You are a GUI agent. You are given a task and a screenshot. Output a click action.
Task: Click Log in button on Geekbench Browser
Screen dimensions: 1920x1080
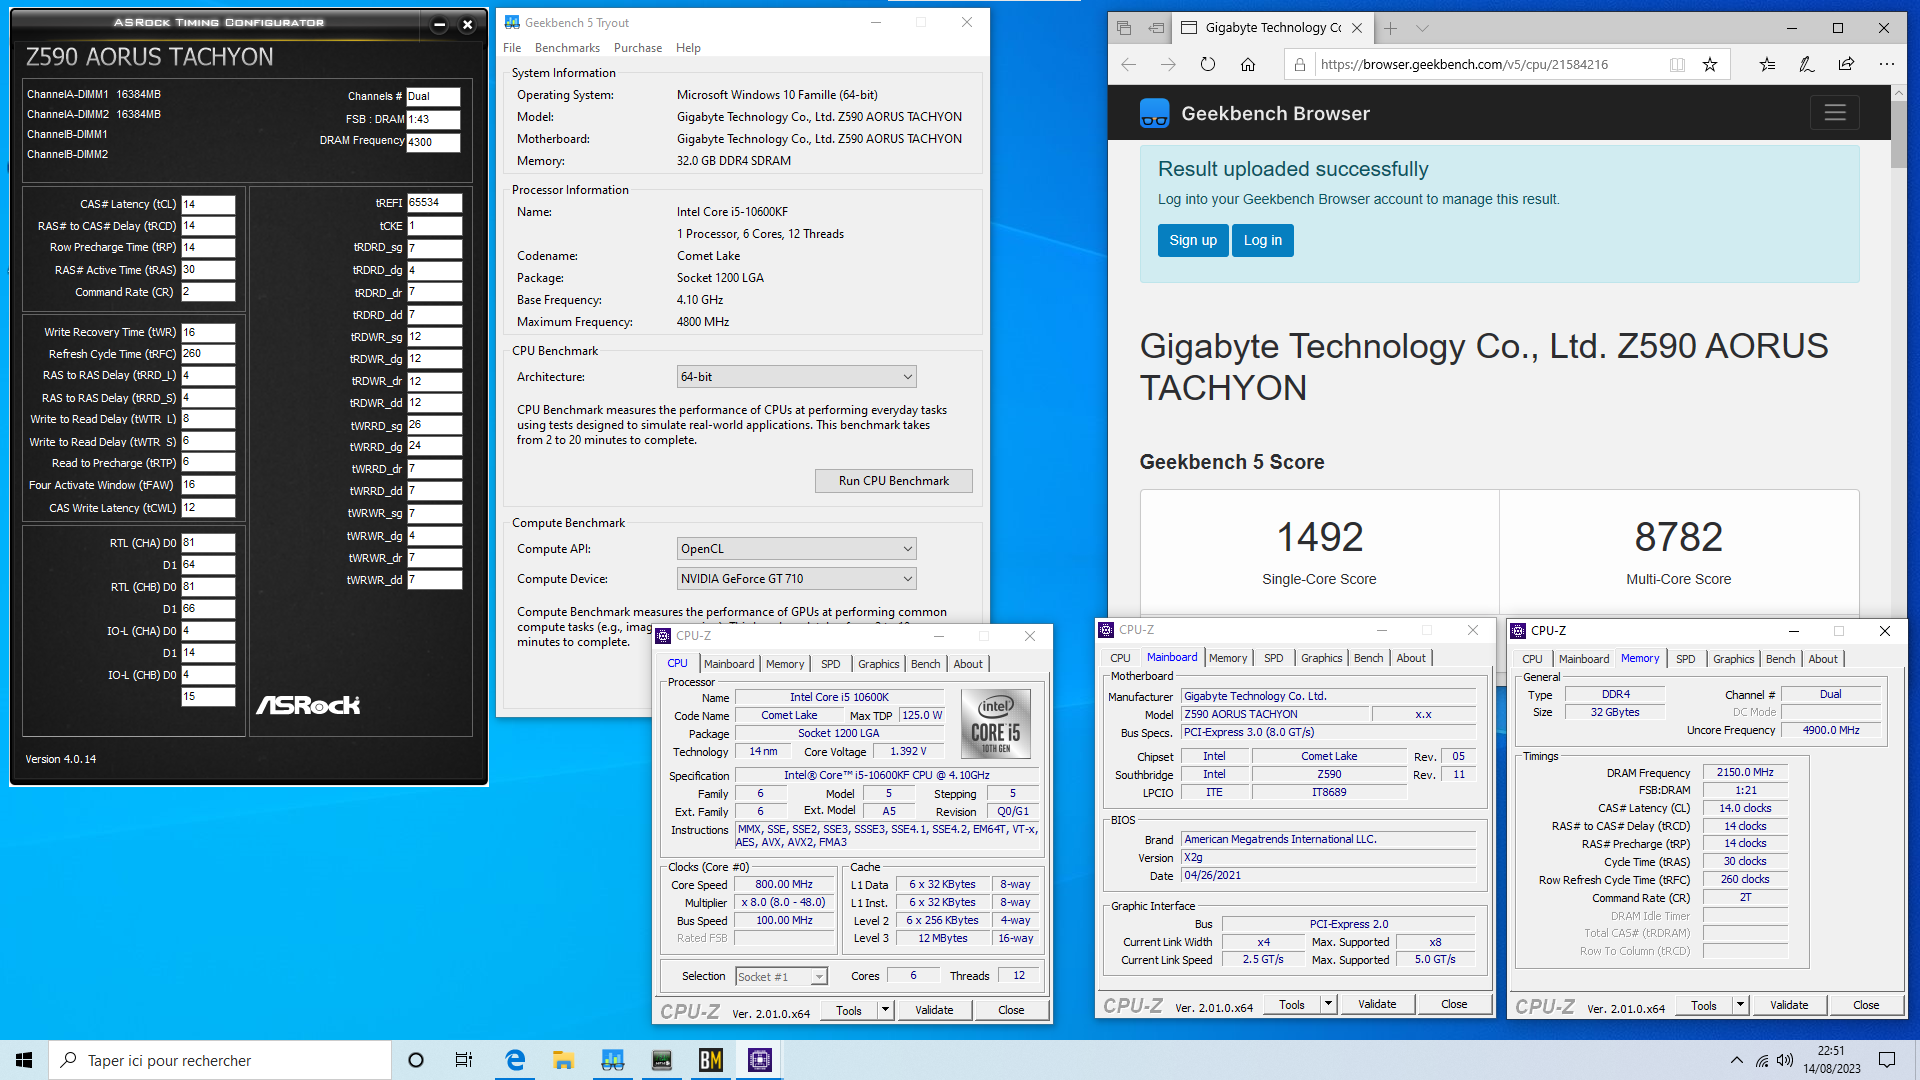pyautogui.click(x=1263, y=240)
